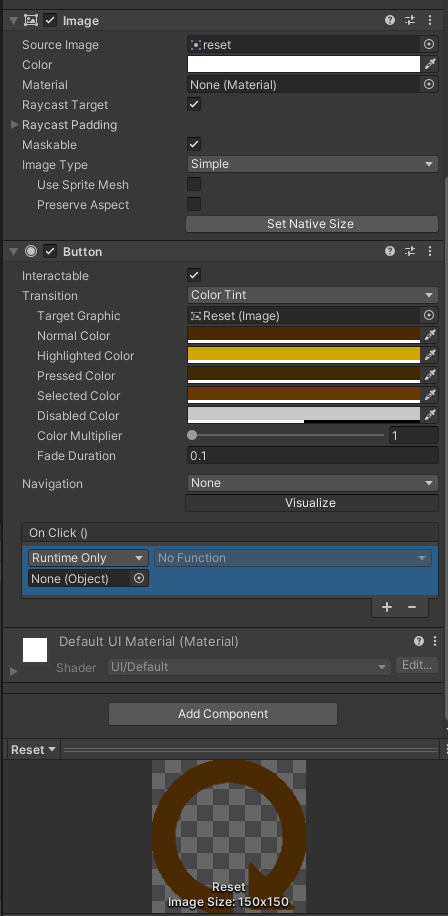Open the Transition dropdown showing Color Tint
The height and width of the screenshot is (916, 448).
312,295
